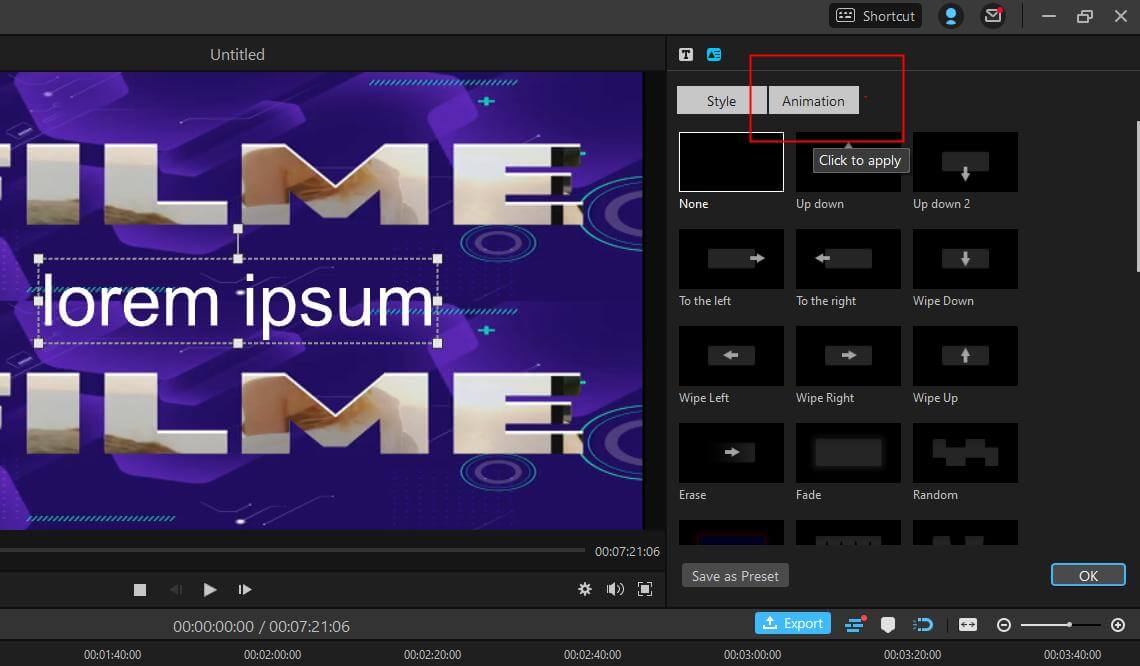Image resolution: width=1140 pixels, height=666 pixels.
Task: Apply the Up down 2 animation
Action: (965, 162)
